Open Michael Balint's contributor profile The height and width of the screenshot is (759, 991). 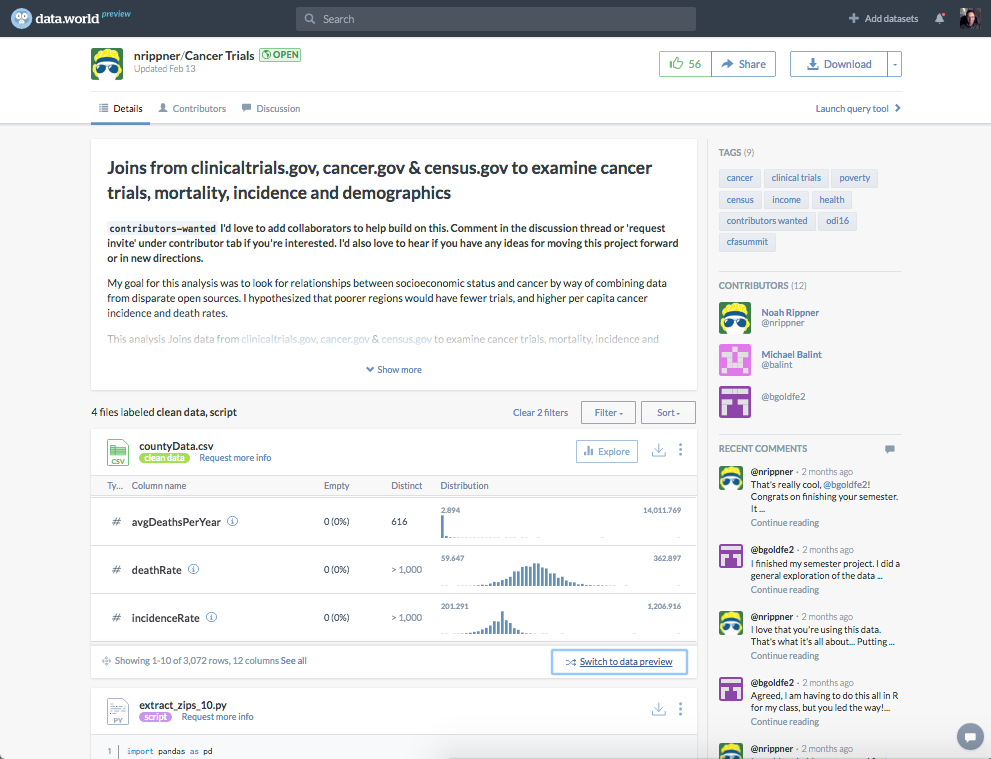791,355
